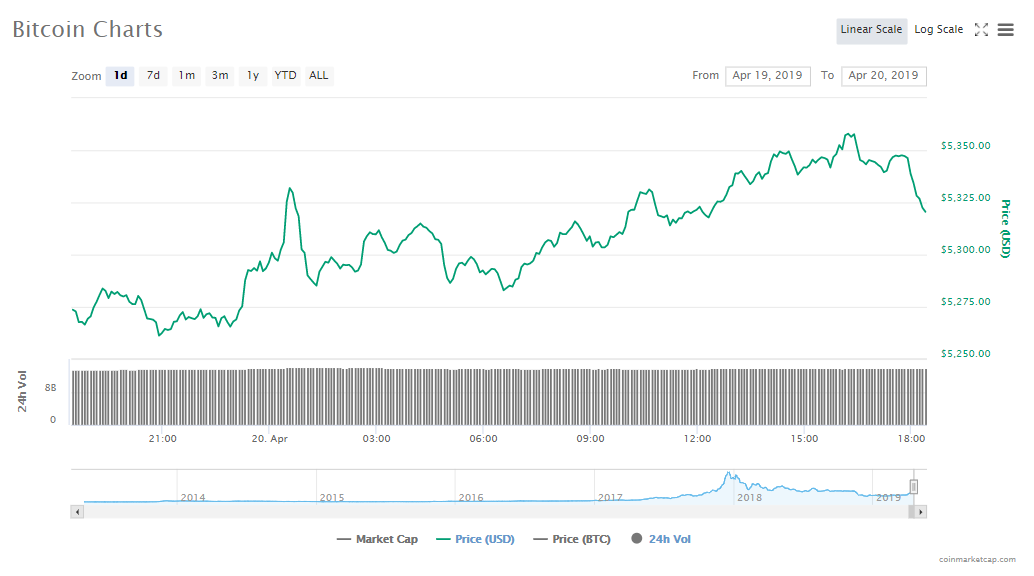Screen dimensions: 1034x576
Task: Select the 1y zoom option
Action: coord(253,76)
